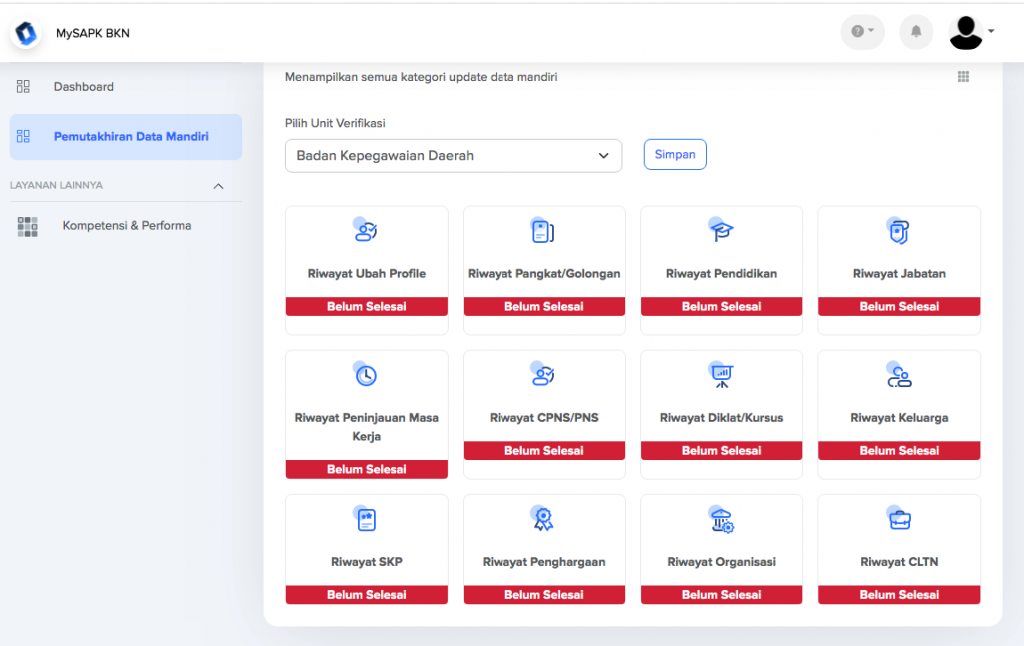Click Belum Selesai under Riwayat Diklat/Kursus

(x=721, y=451)
